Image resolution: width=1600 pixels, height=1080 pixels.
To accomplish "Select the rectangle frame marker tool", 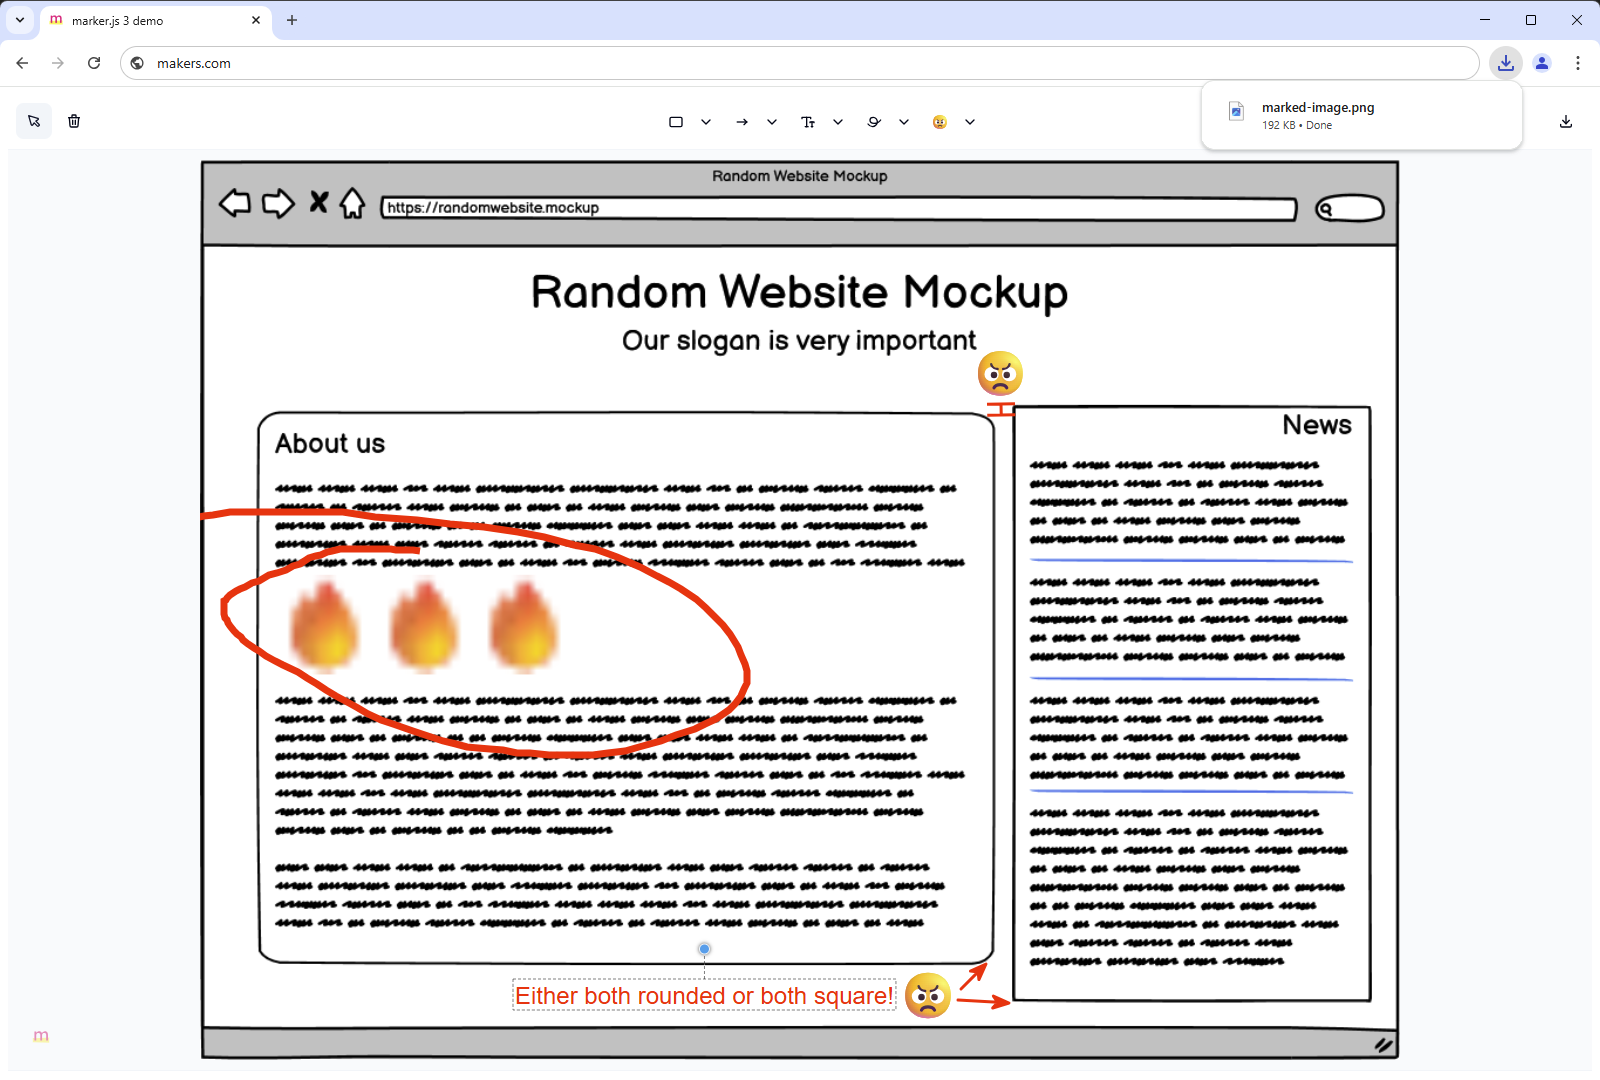I will pos(676,122).
